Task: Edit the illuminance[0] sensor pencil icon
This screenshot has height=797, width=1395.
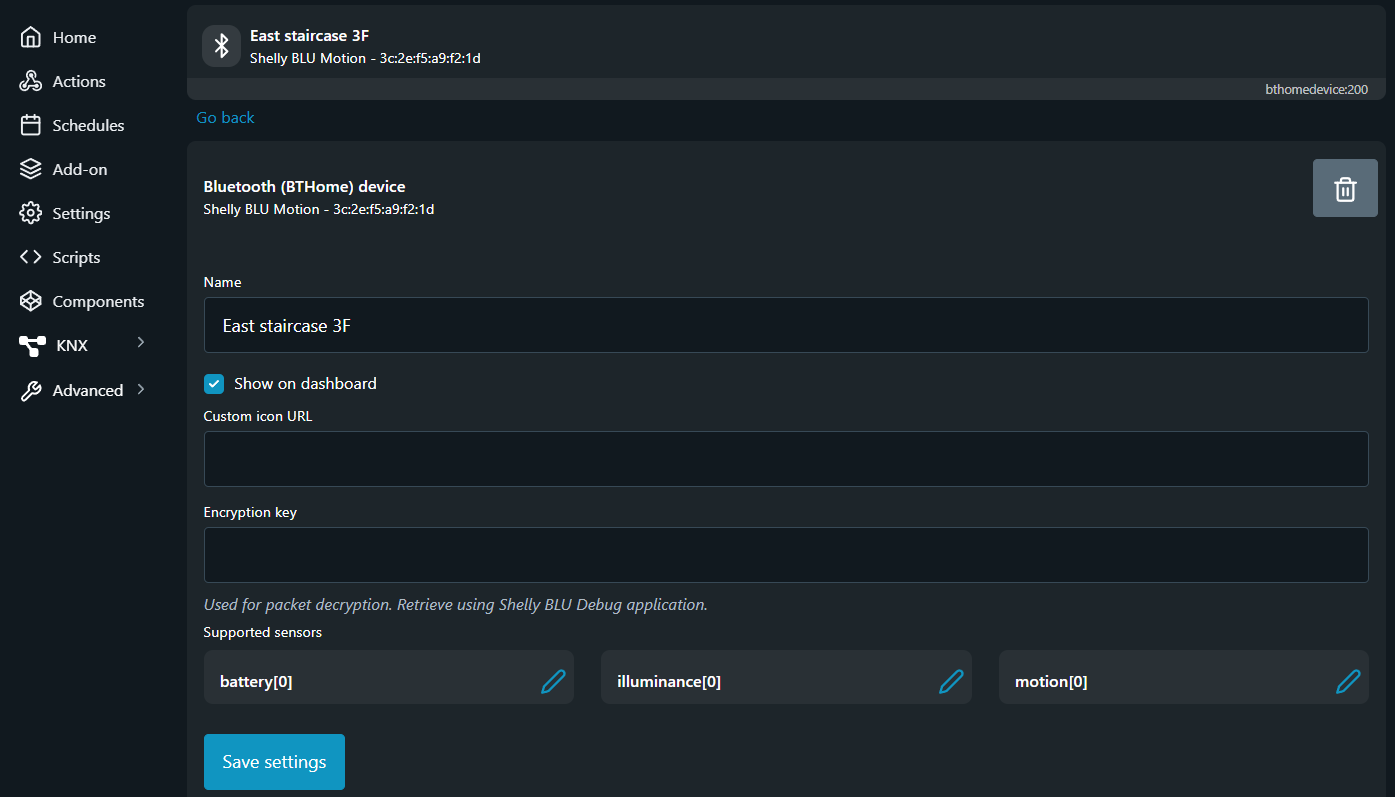Action: pos(951,682)
